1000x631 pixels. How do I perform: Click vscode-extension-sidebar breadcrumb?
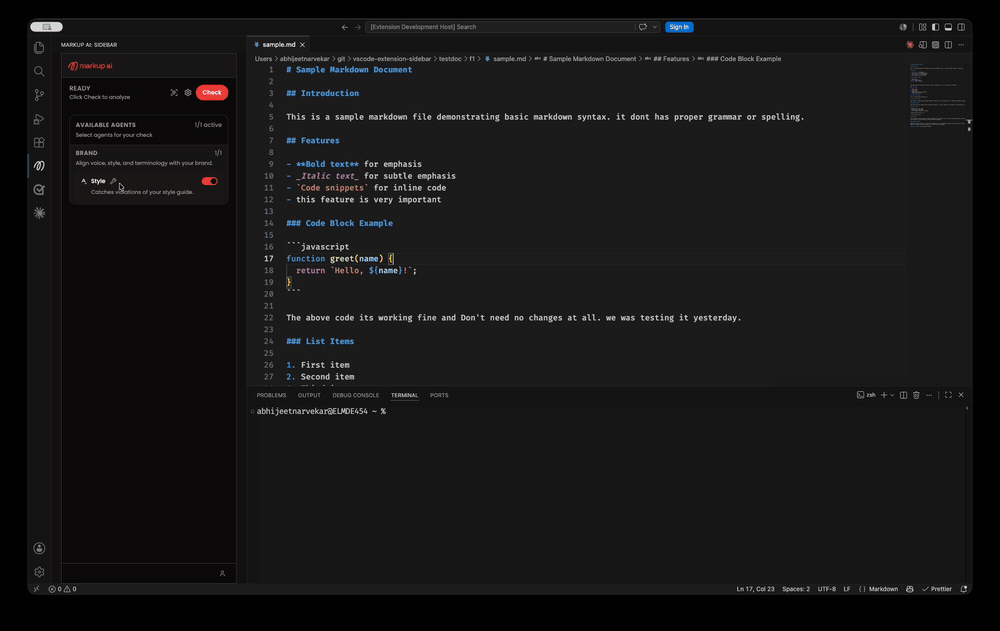[x=392, y=59]
